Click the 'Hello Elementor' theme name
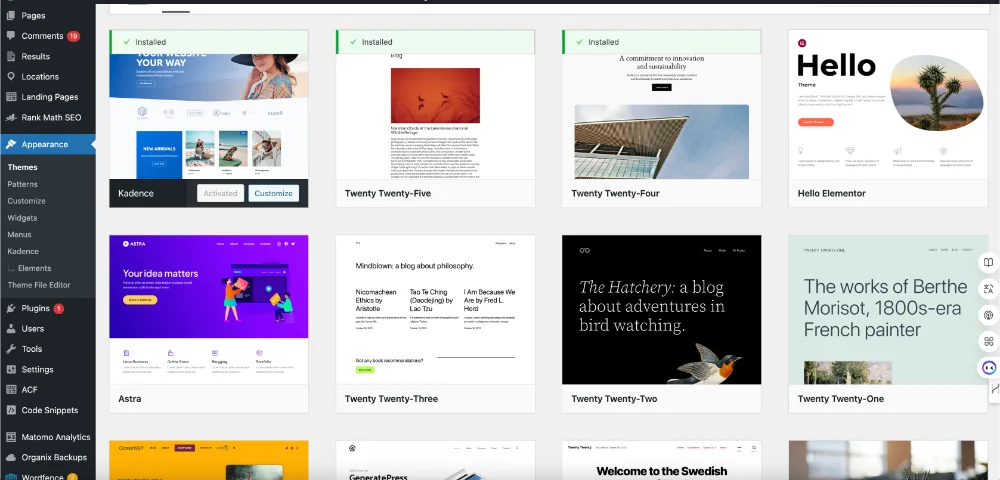 tap(832, 193)
